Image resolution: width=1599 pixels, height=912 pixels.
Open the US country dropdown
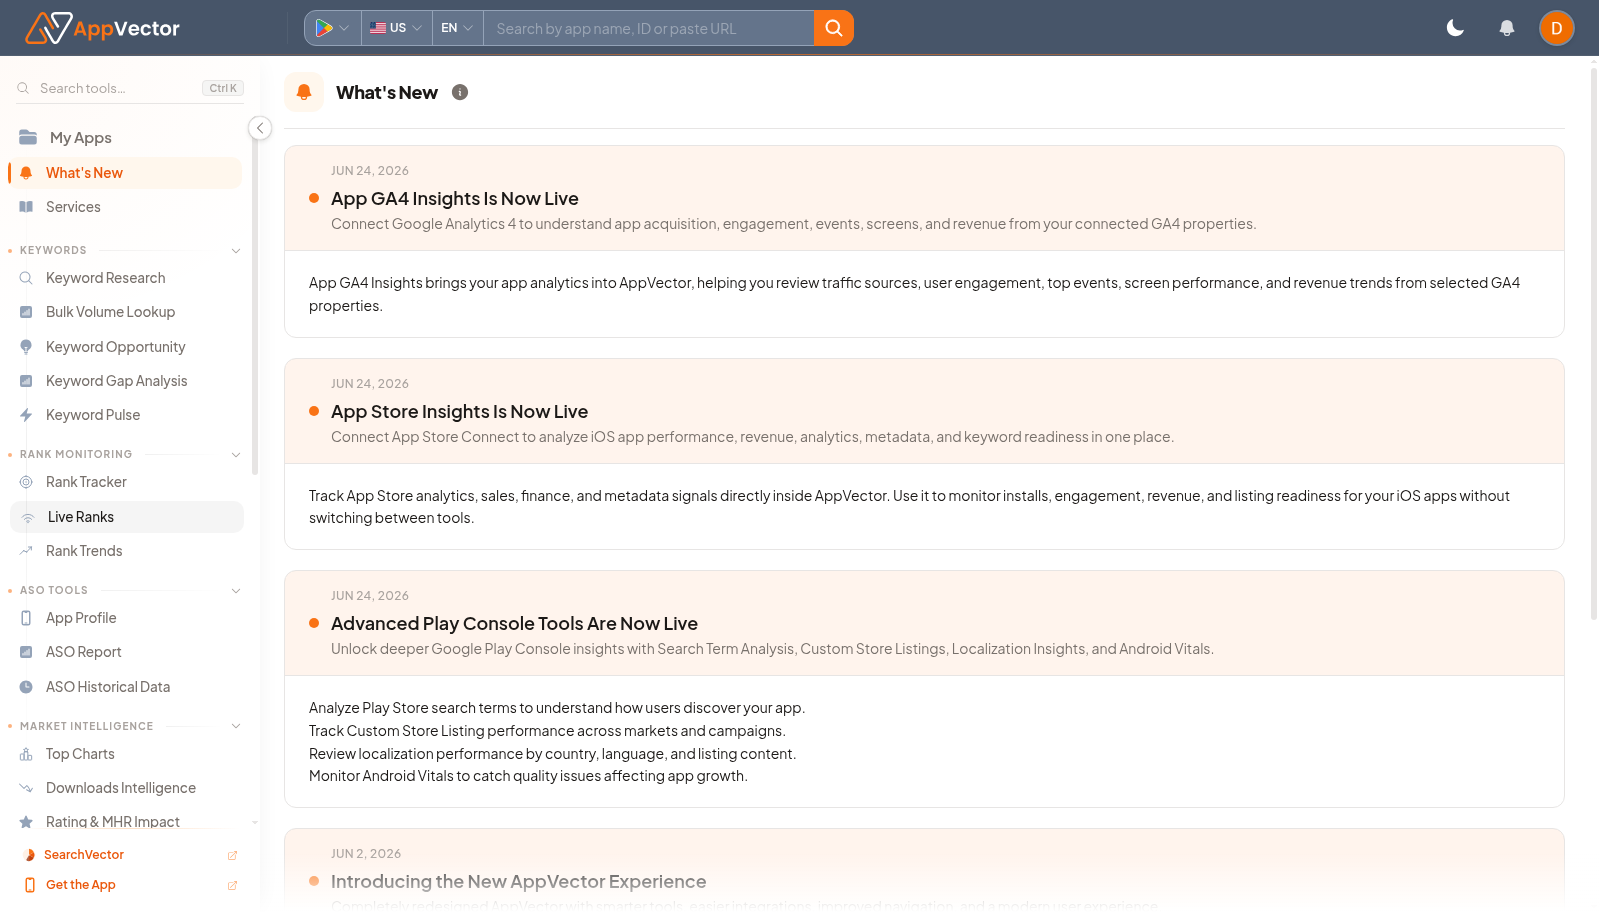[396, 28]
